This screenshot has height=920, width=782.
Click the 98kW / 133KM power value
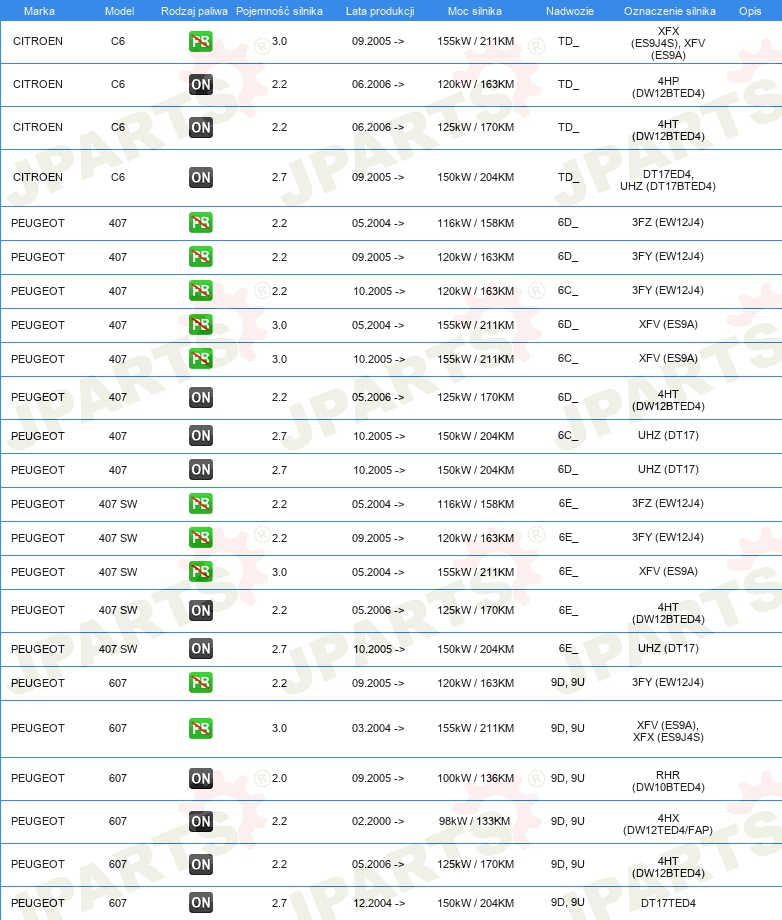point(475,821)
